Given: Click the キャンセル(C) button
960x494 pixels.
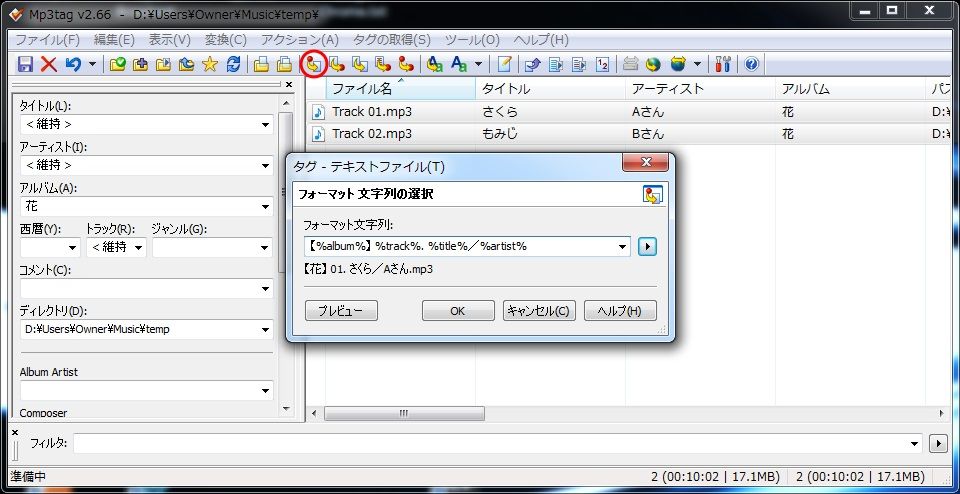Looking at the screenshot, I should coord(539,310).
